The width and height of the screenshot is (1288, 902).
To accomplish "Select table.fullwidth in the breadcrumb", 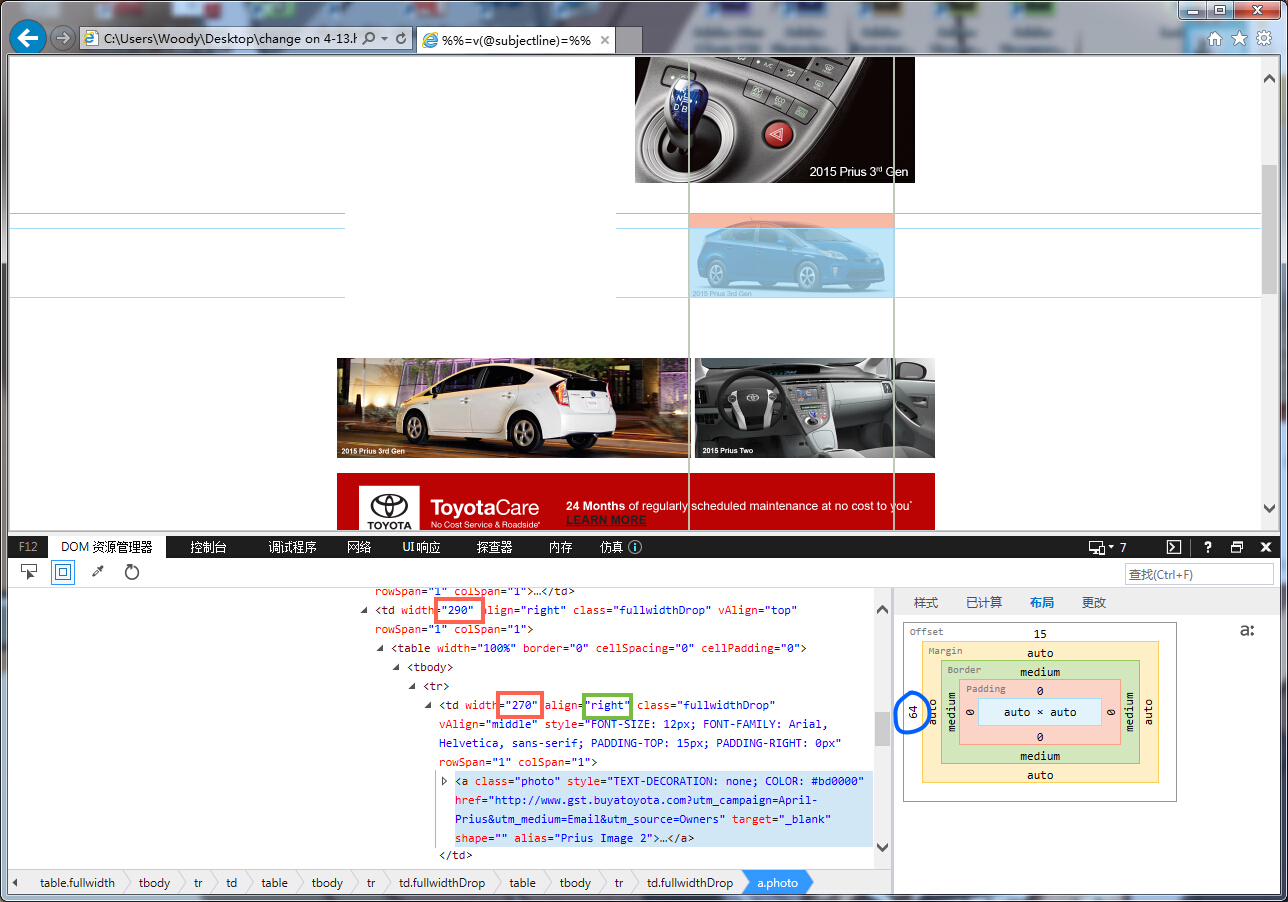I will (77, 883).
